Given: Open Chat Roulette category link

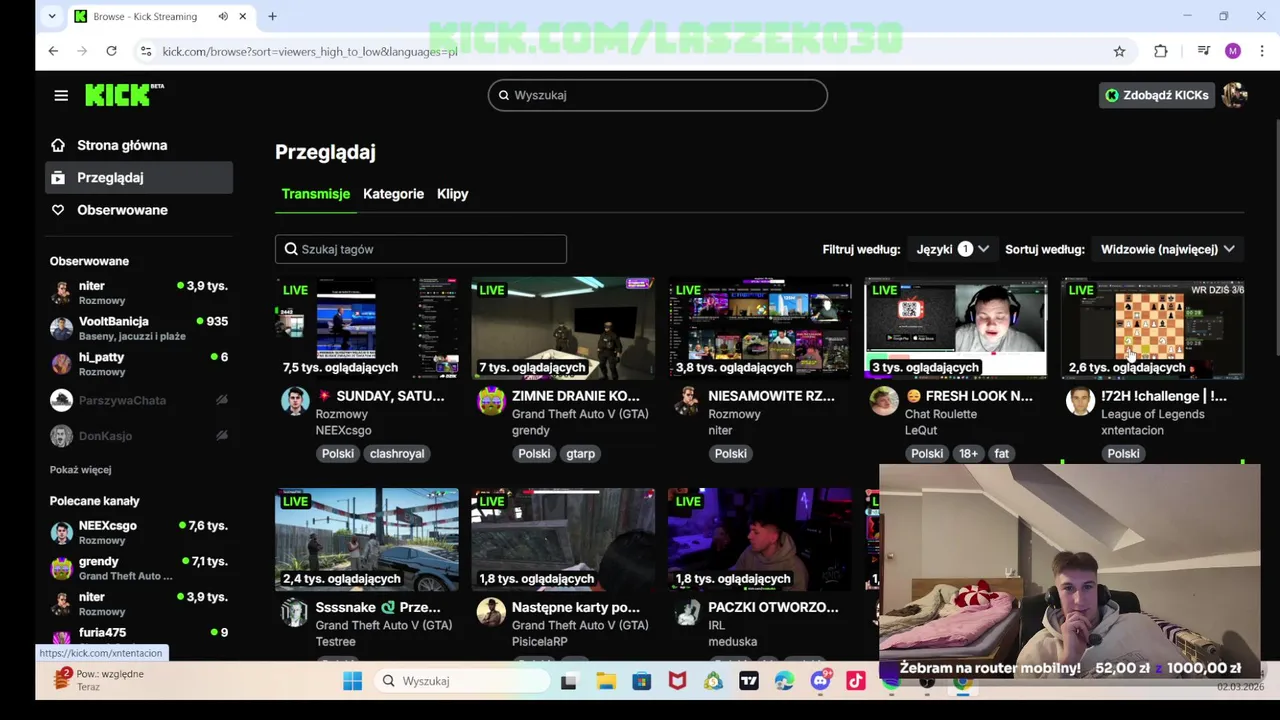Looking at the screenshot, I should pyautogui.click(x=941, y=414).
